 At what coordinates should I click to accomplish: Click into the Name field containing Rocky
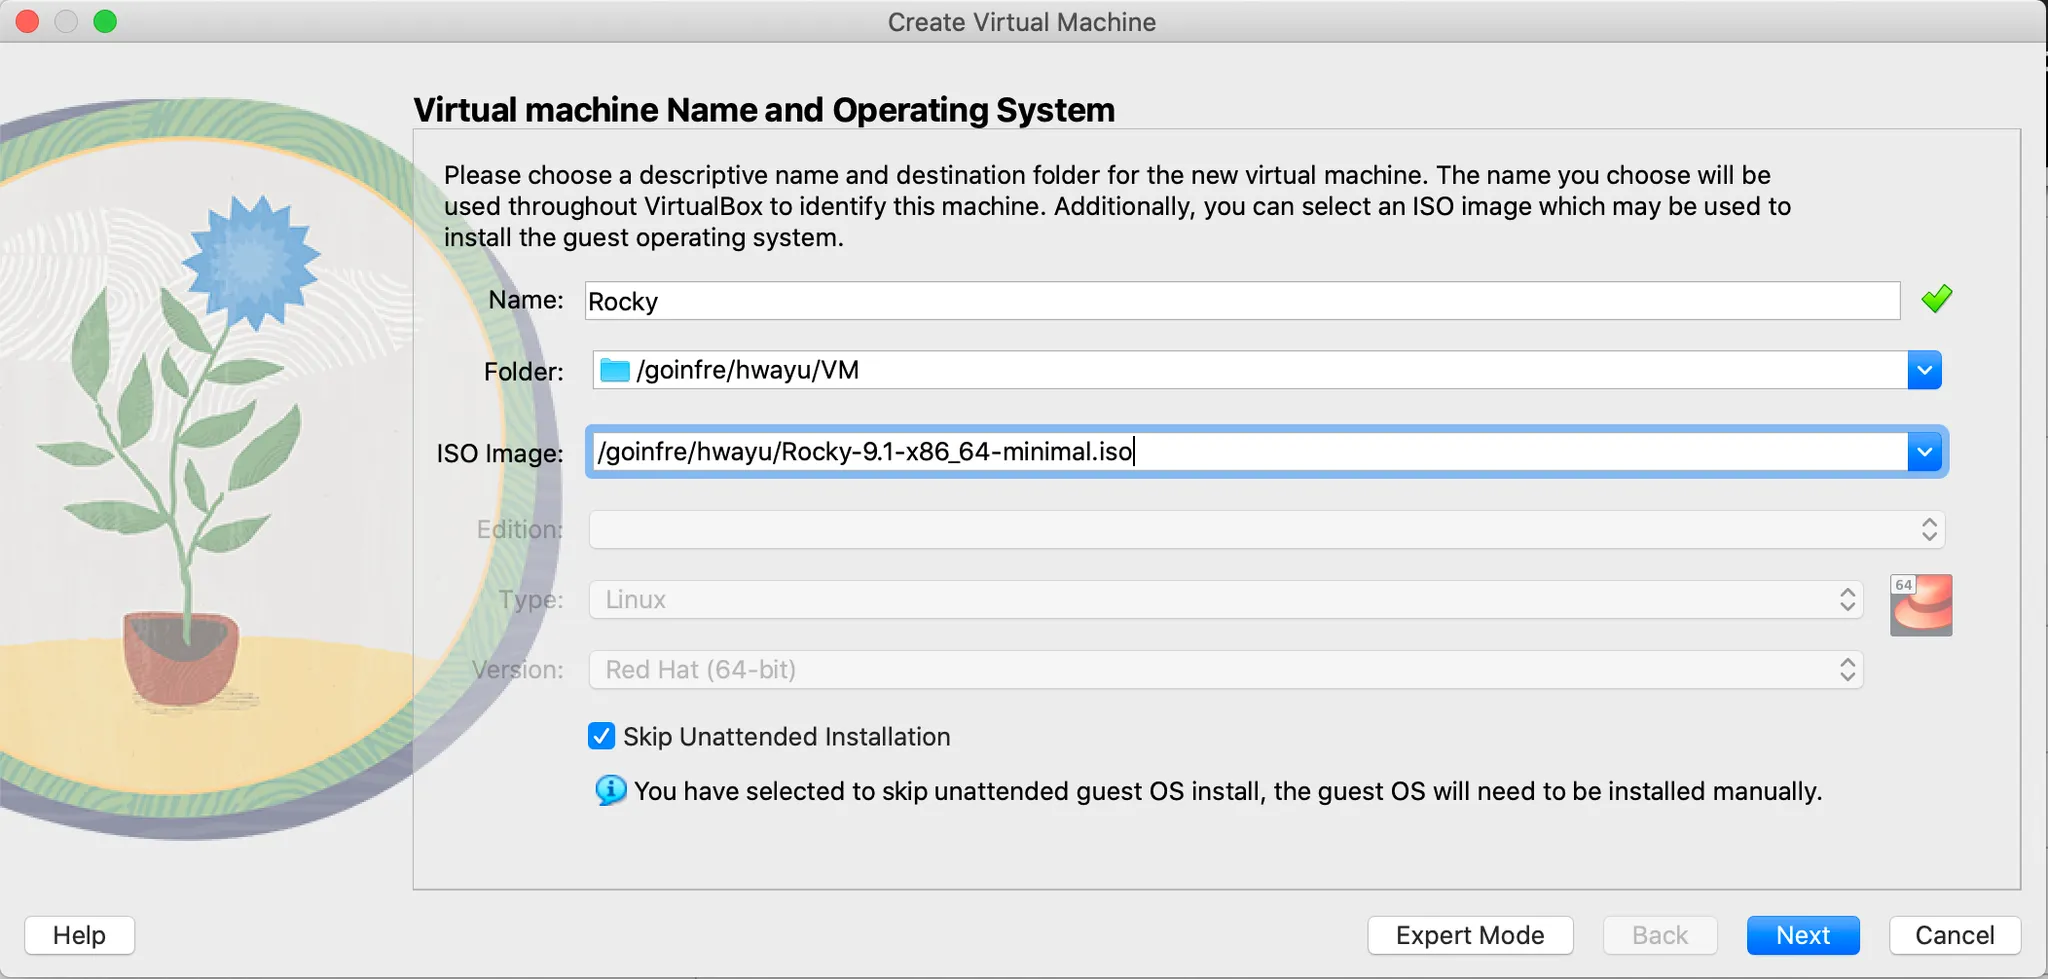tap(1240, 301)
